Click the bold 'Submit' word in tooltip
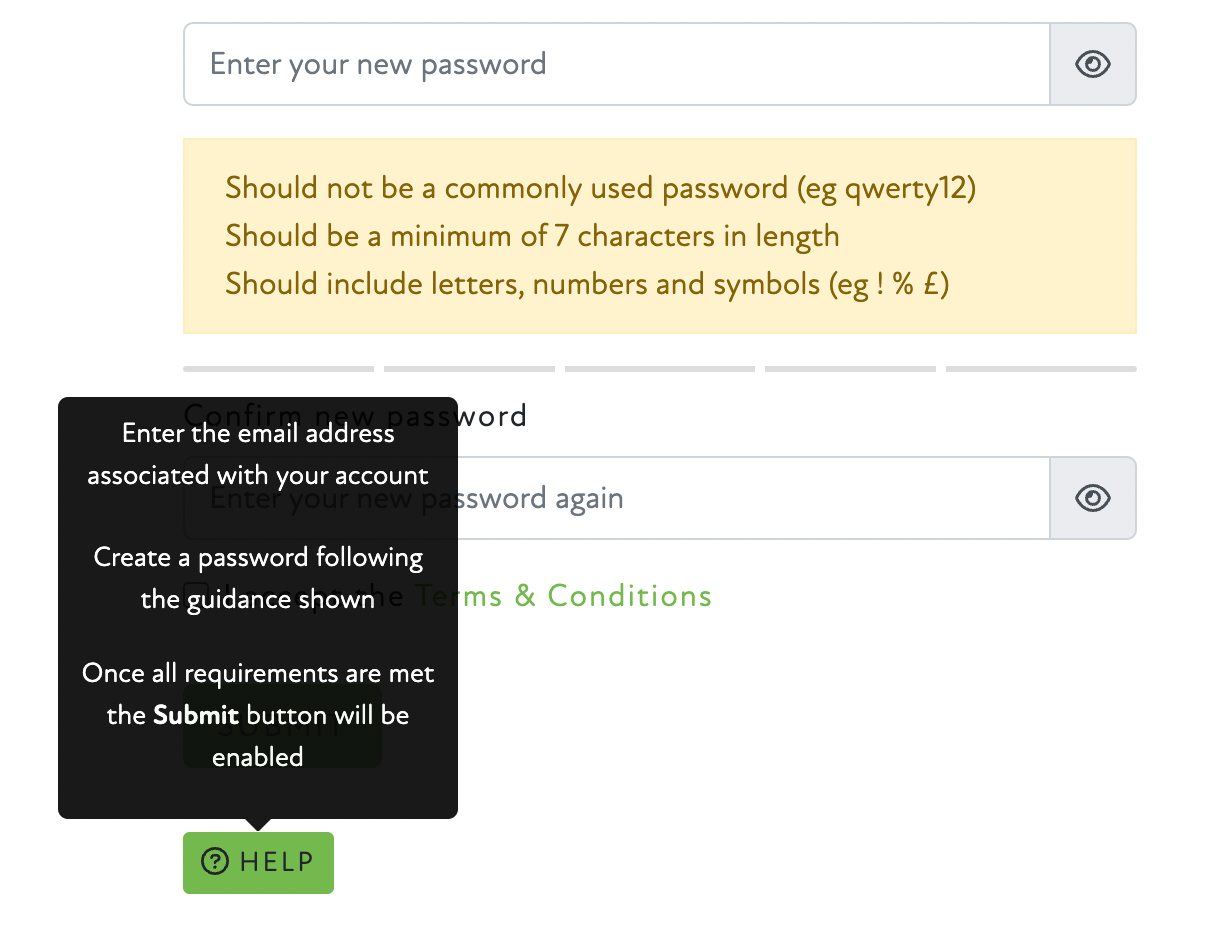1214x938 pixels. (x=196, y=716)
